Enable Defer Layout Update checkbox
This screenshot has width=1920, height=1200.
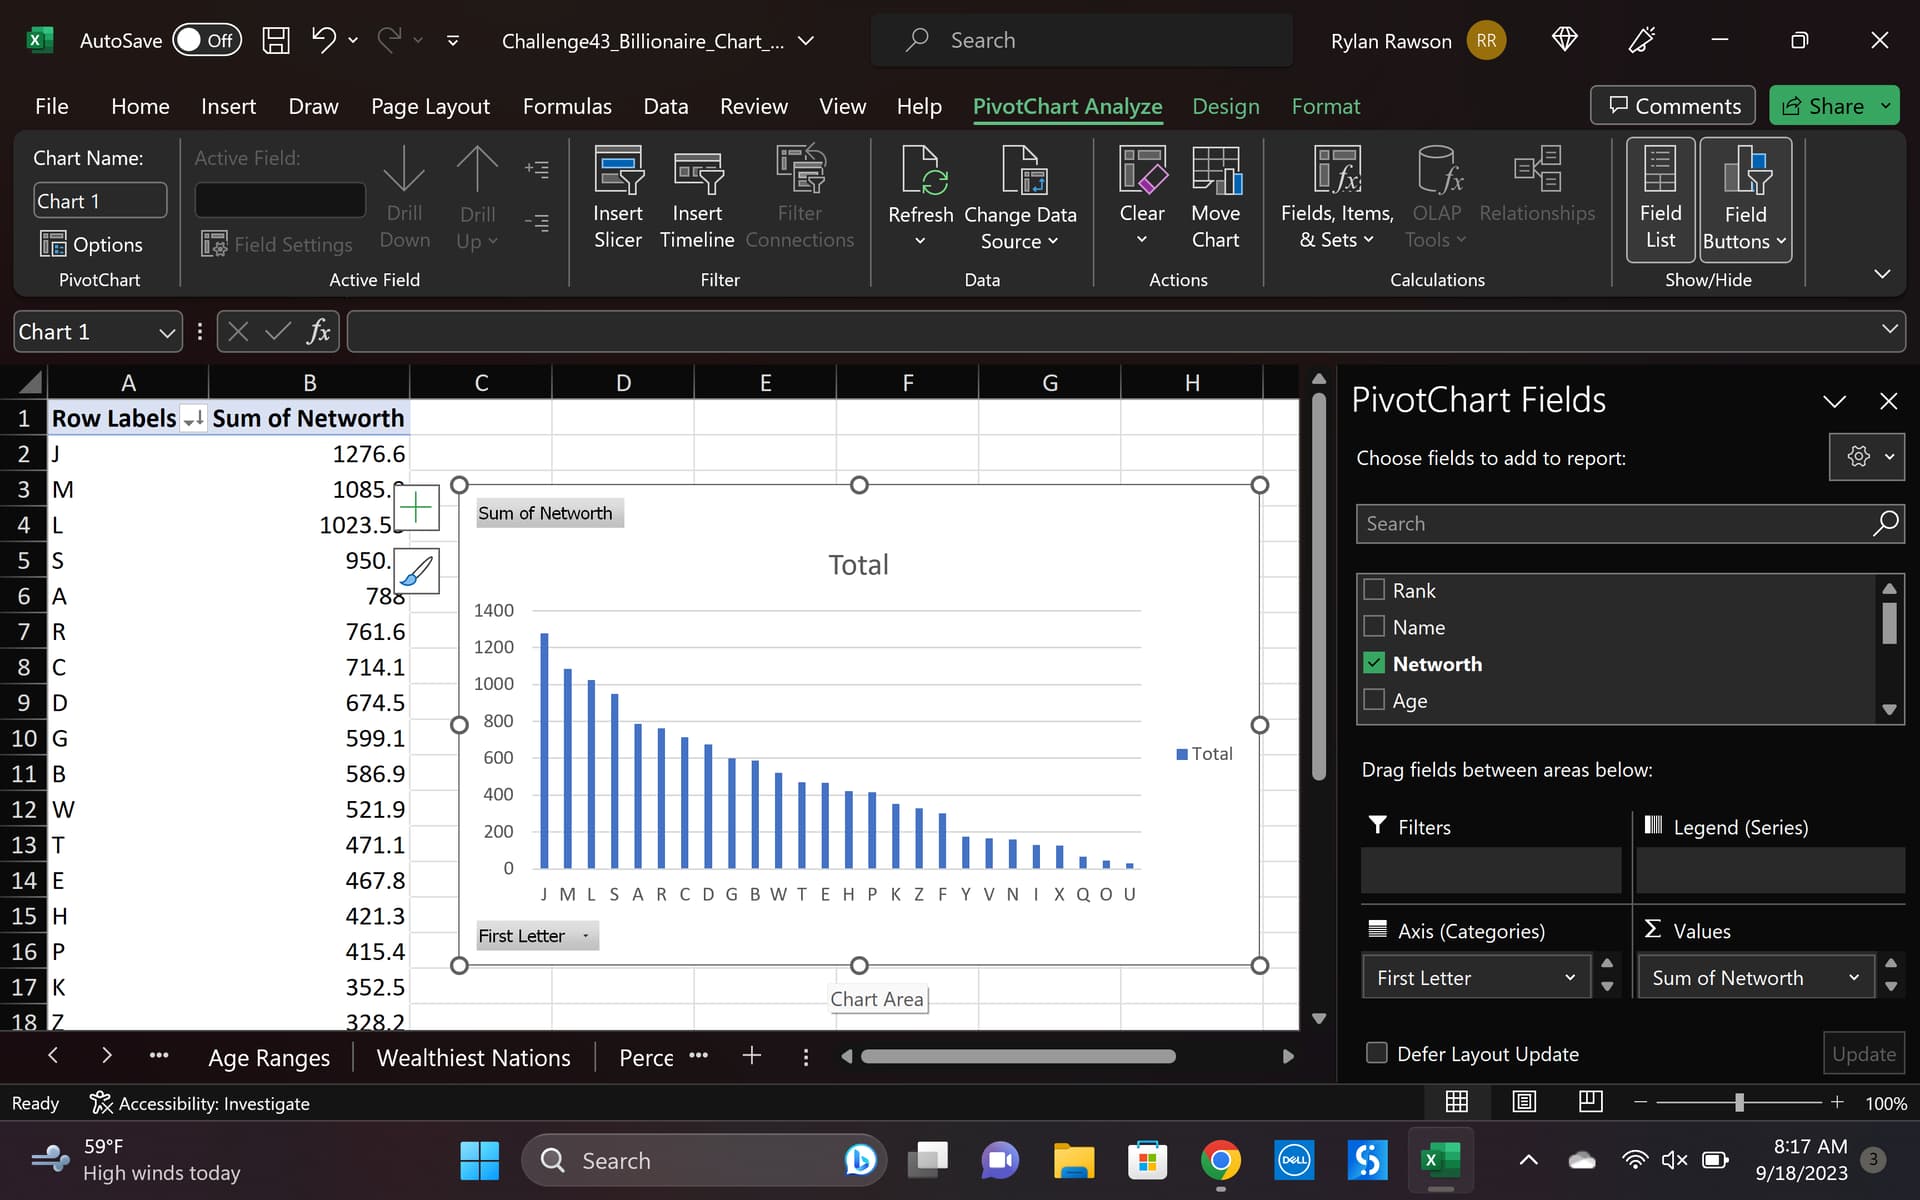(1377, 1053)
